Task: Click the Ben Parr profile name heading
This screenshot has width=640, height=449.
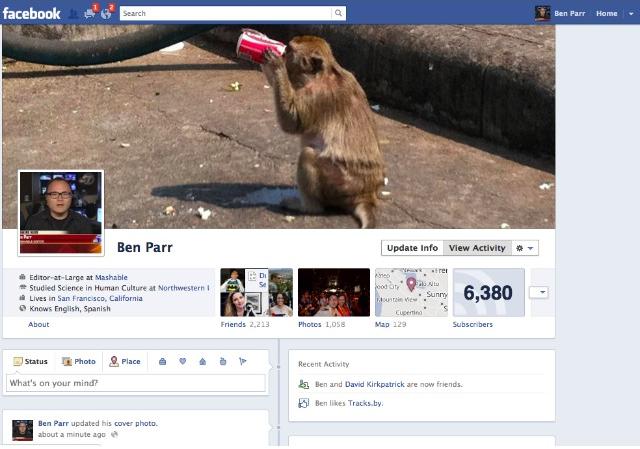Action: tap(145, 247)
